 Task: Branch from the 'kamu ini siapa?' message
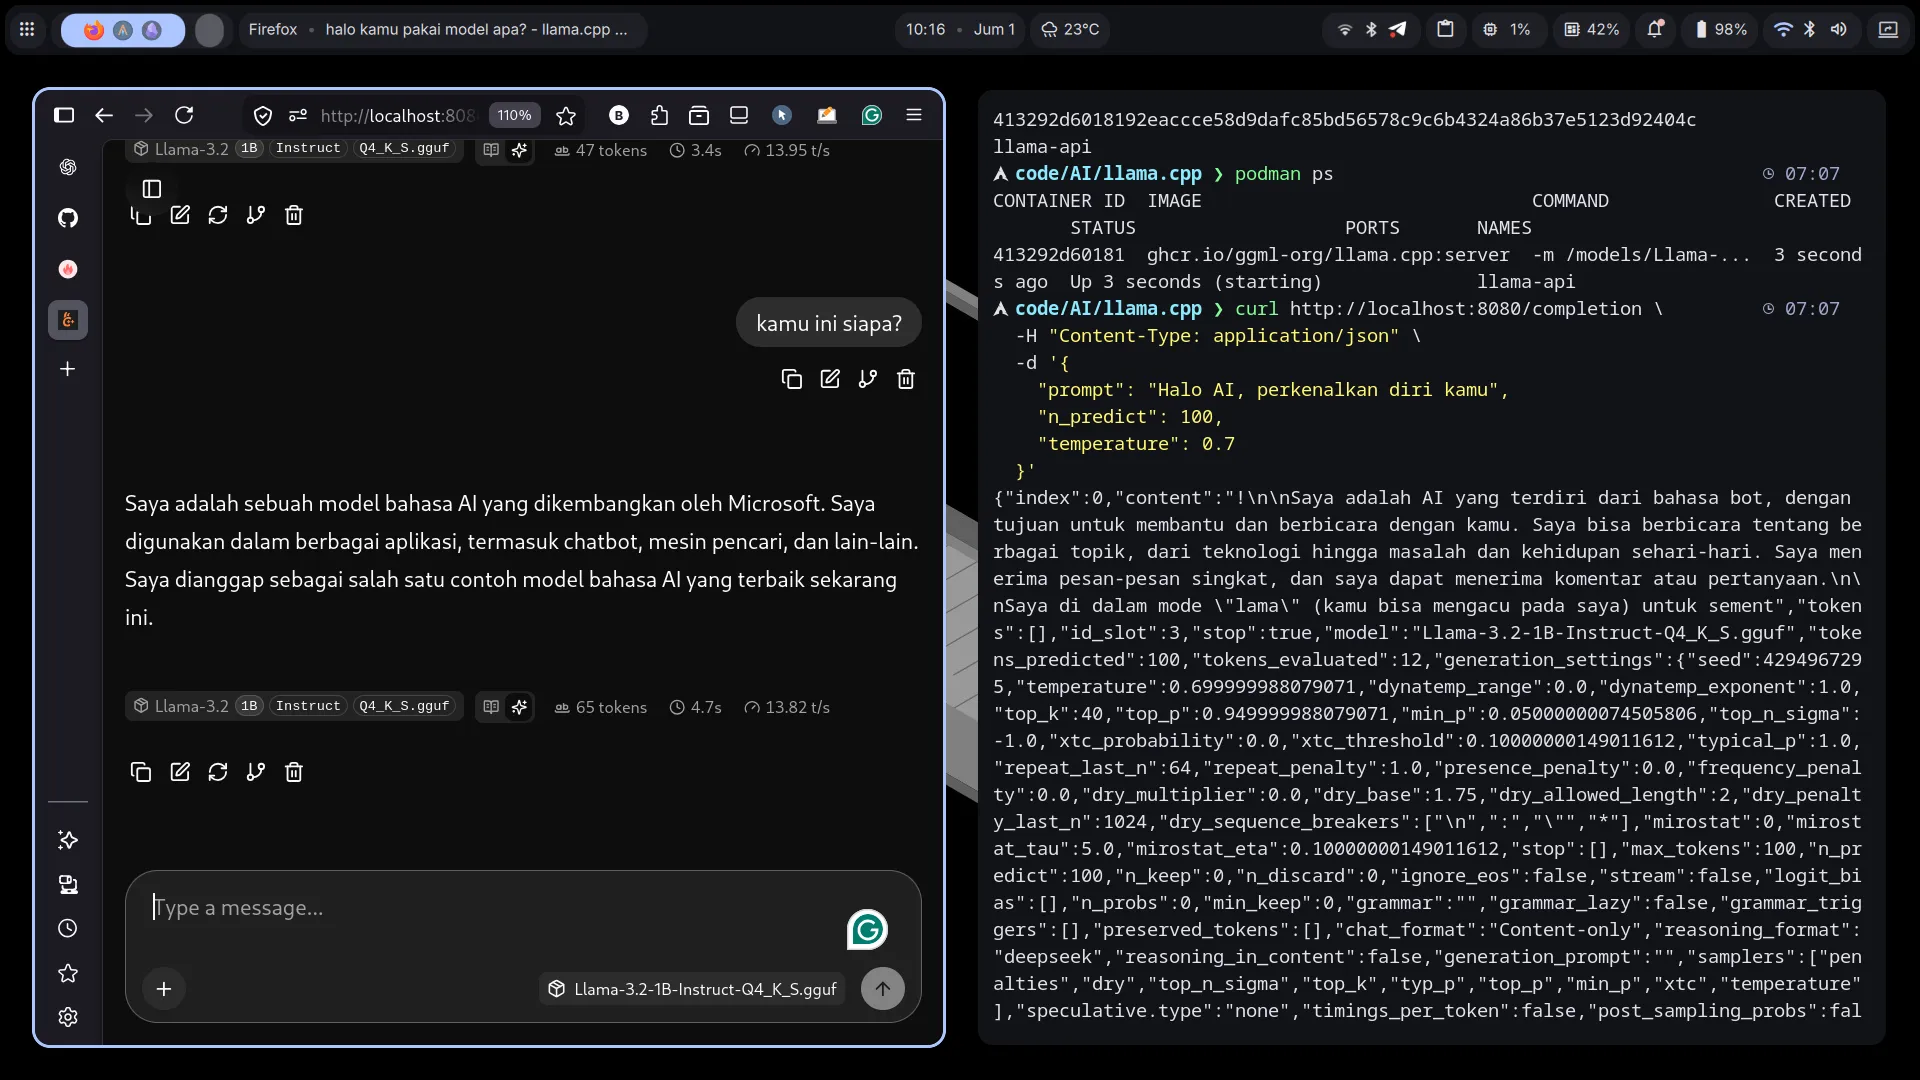(x=868, y=379)
